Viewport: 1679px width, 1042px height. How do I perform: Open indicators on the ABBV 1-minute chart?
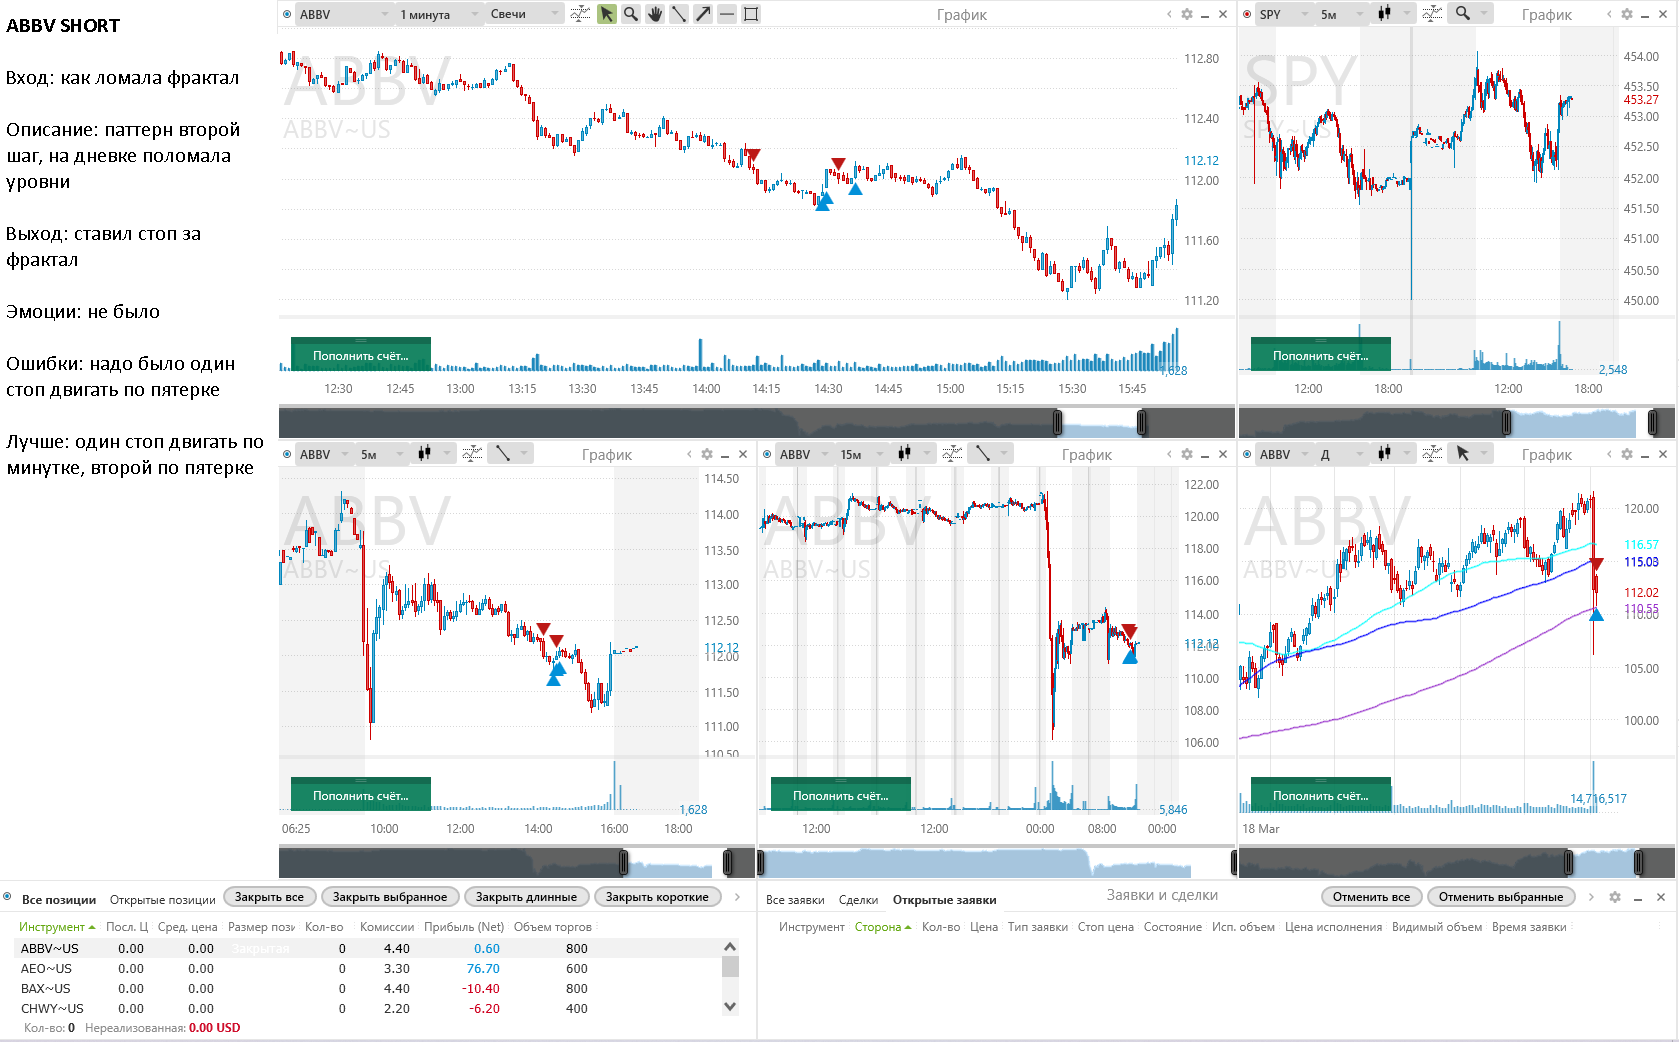tap(580, 14)
